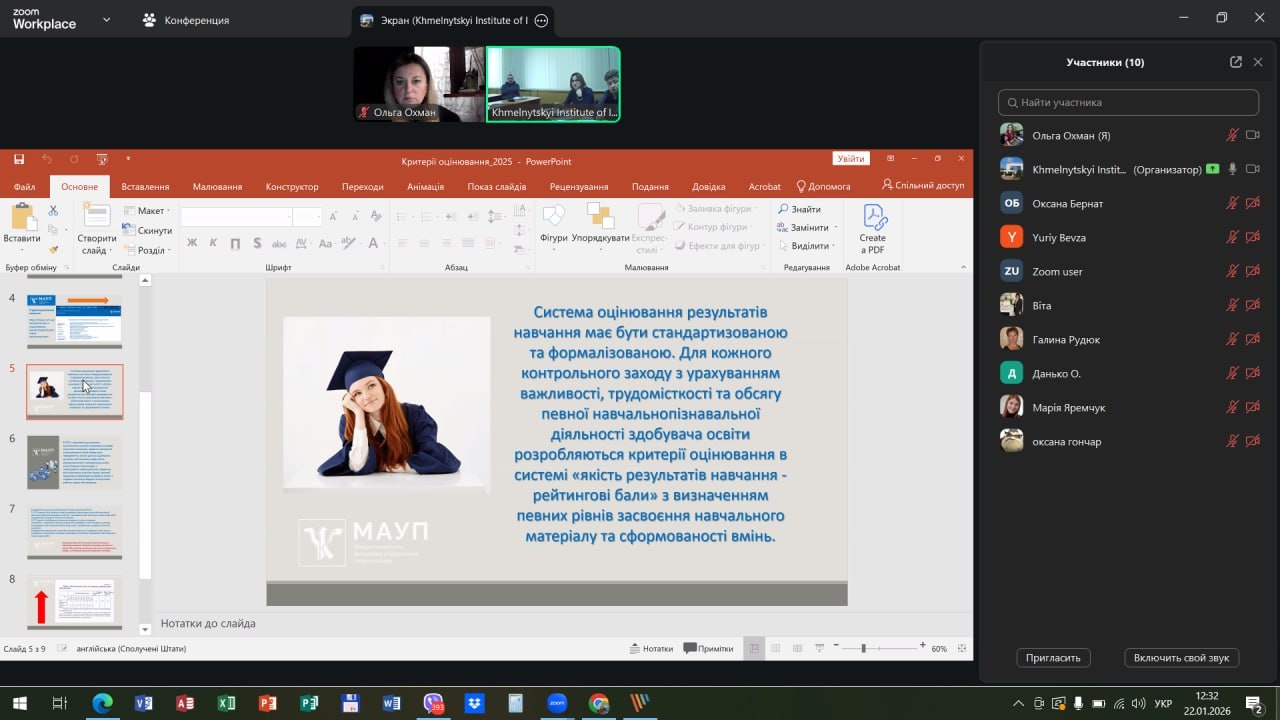Expand the Zoom Workplace logo dropdown arrow
This screenshot has height=720, width=1280.
point(107,19)
